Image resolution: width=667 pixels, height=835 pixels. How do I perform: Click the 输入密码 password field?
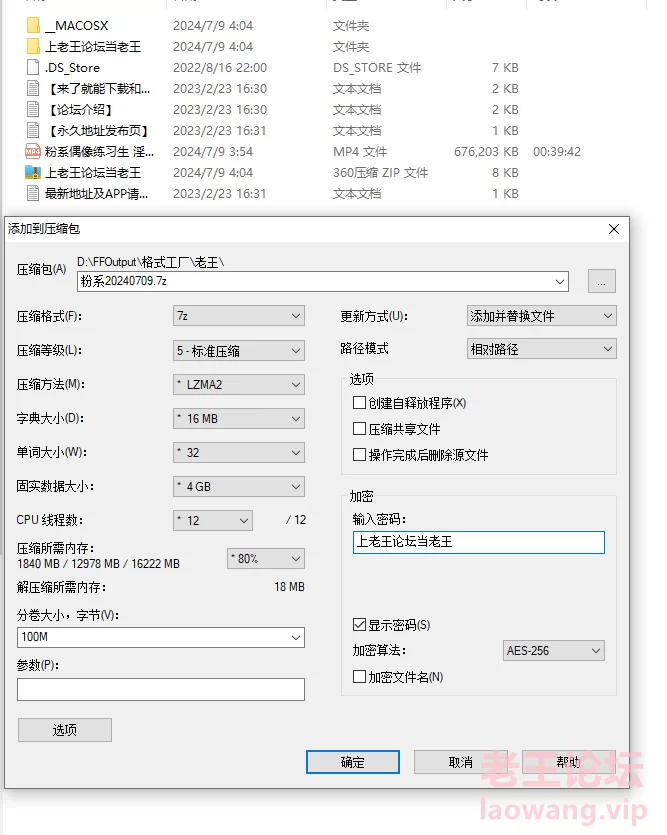[479, 542]
